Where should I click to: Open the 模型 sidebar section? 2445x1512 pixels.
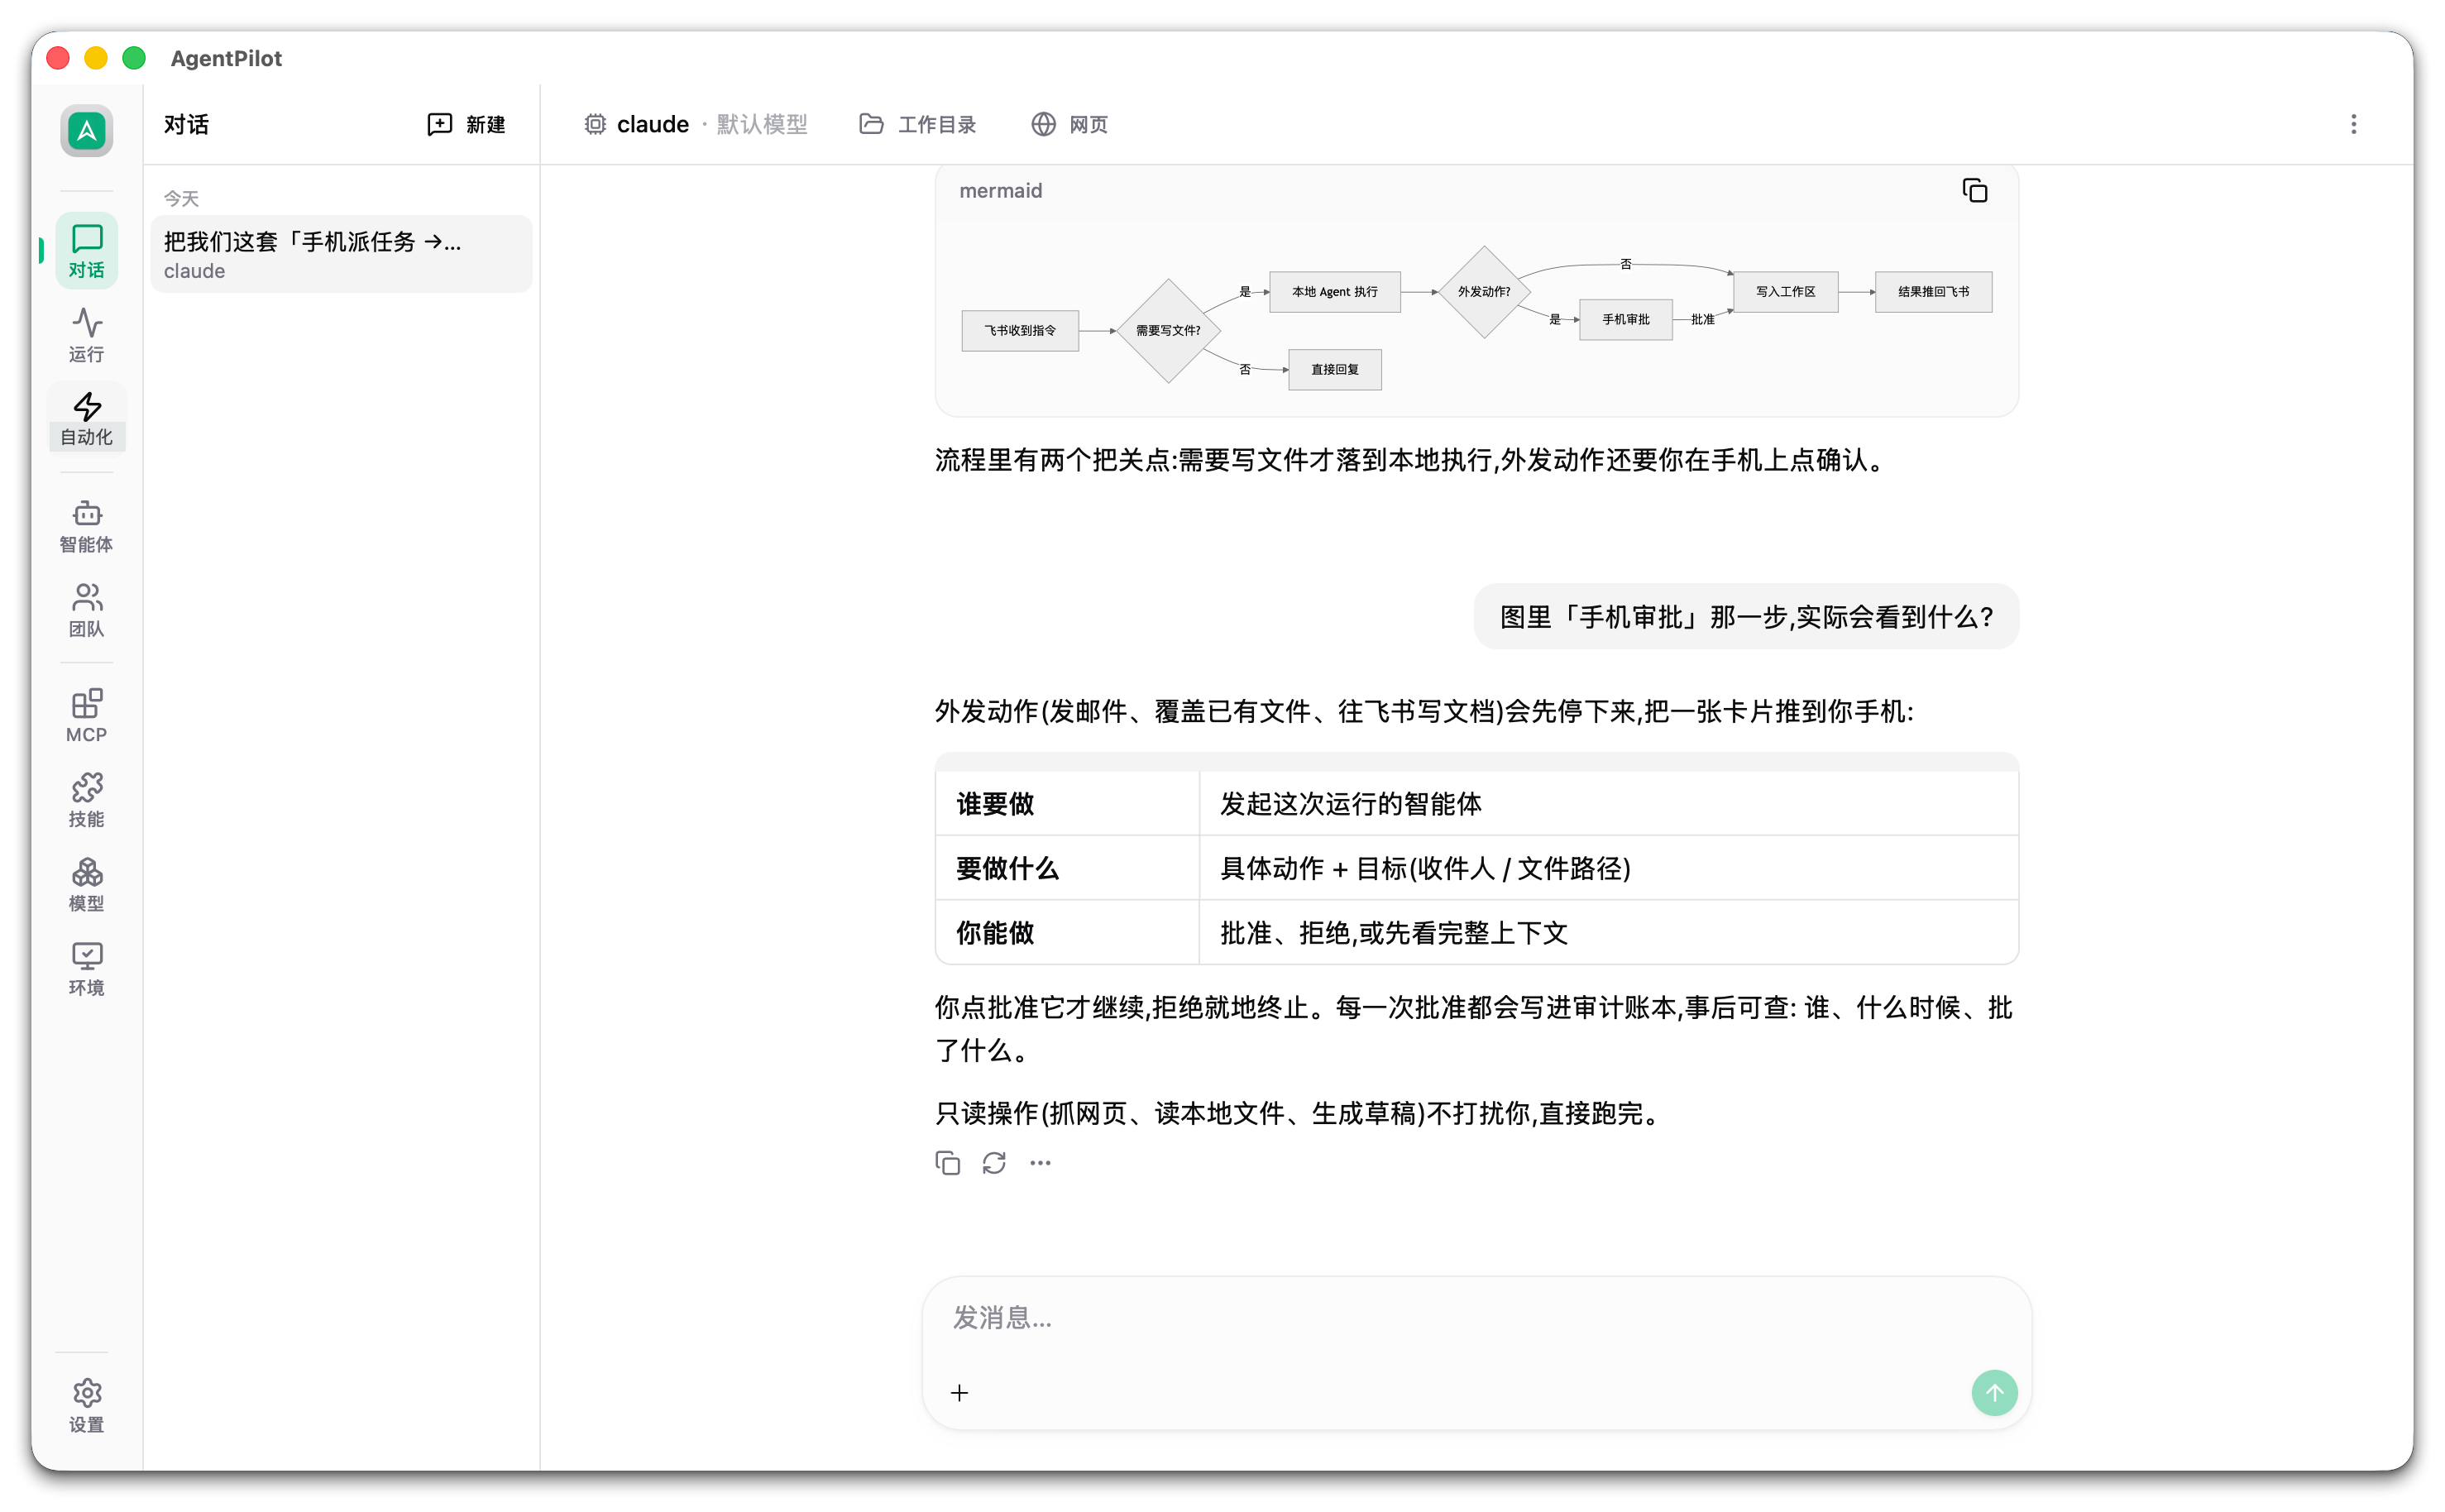(86, 884)
